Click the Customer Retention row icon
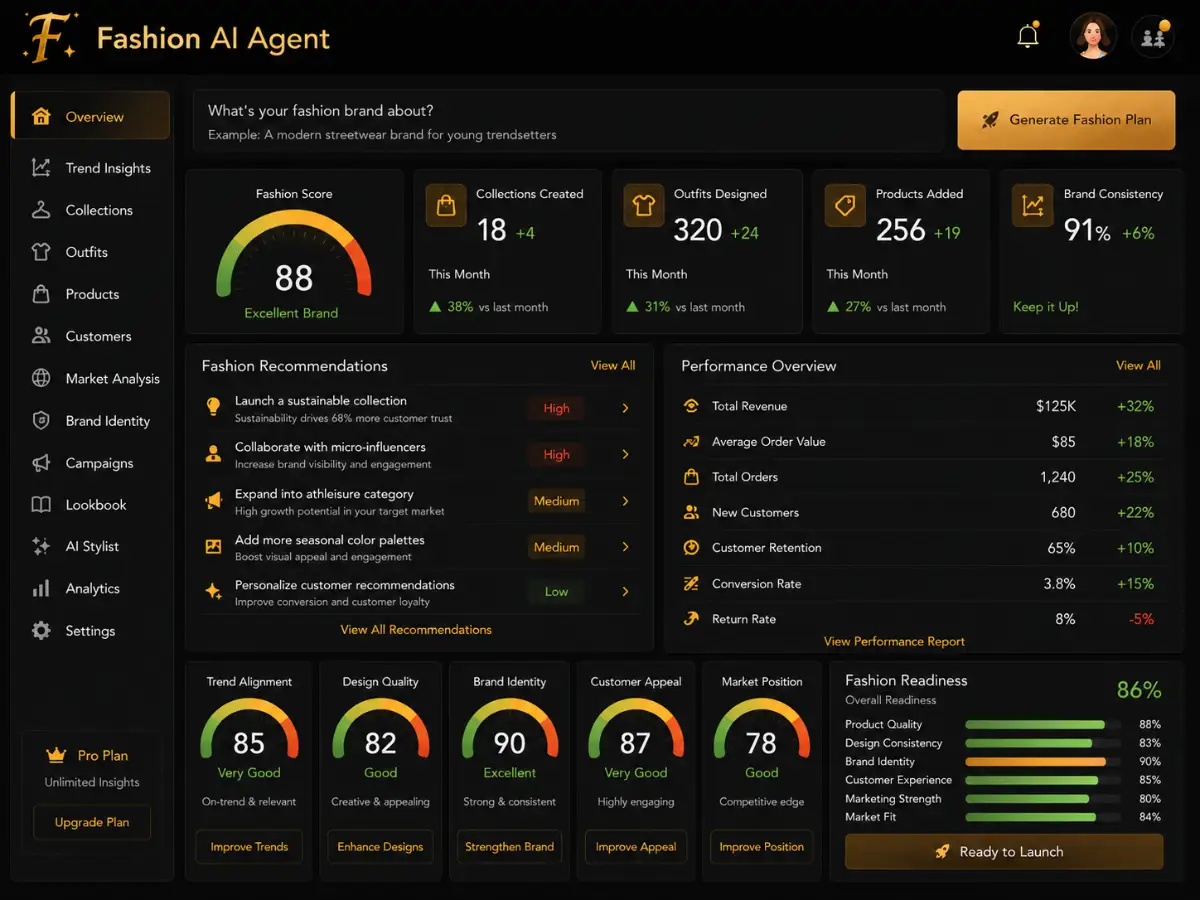 pos(691,547)
